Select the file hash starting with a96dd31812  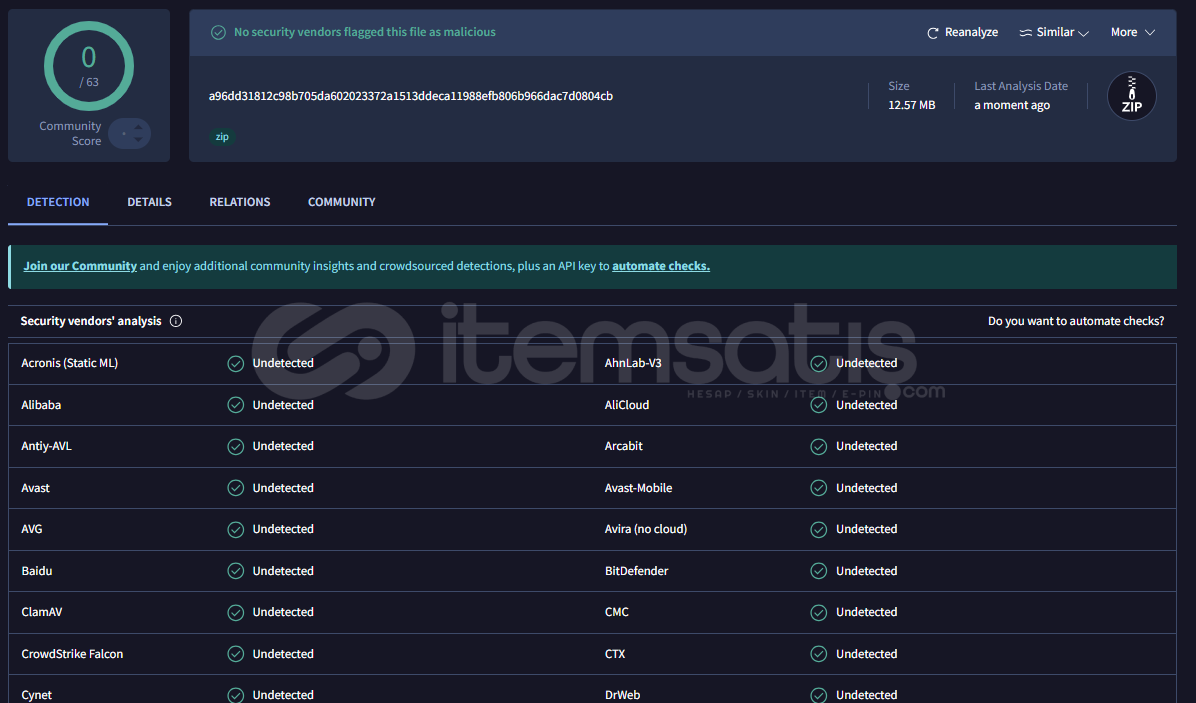point(410,96)
